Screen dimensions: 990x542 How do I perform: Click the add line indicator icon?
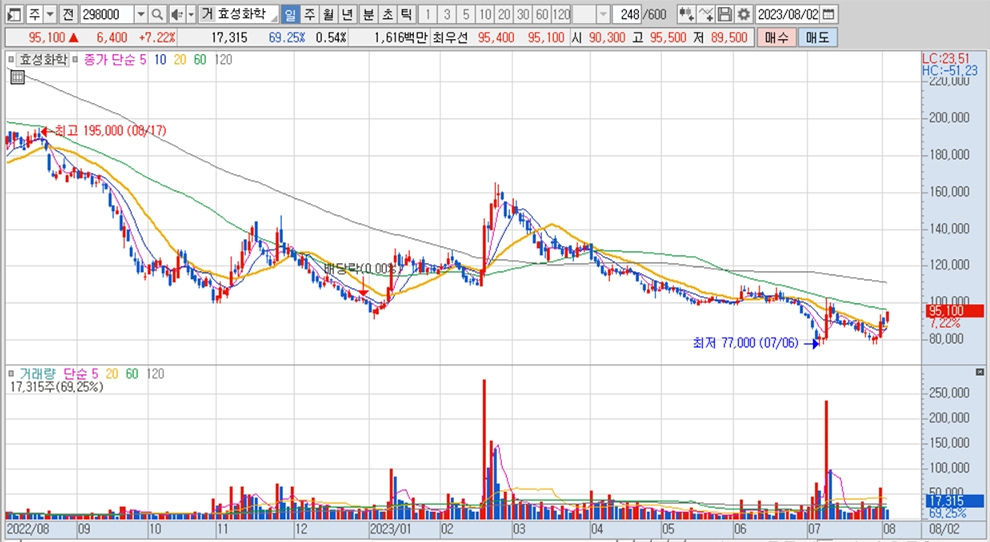(x=706, y=15)
